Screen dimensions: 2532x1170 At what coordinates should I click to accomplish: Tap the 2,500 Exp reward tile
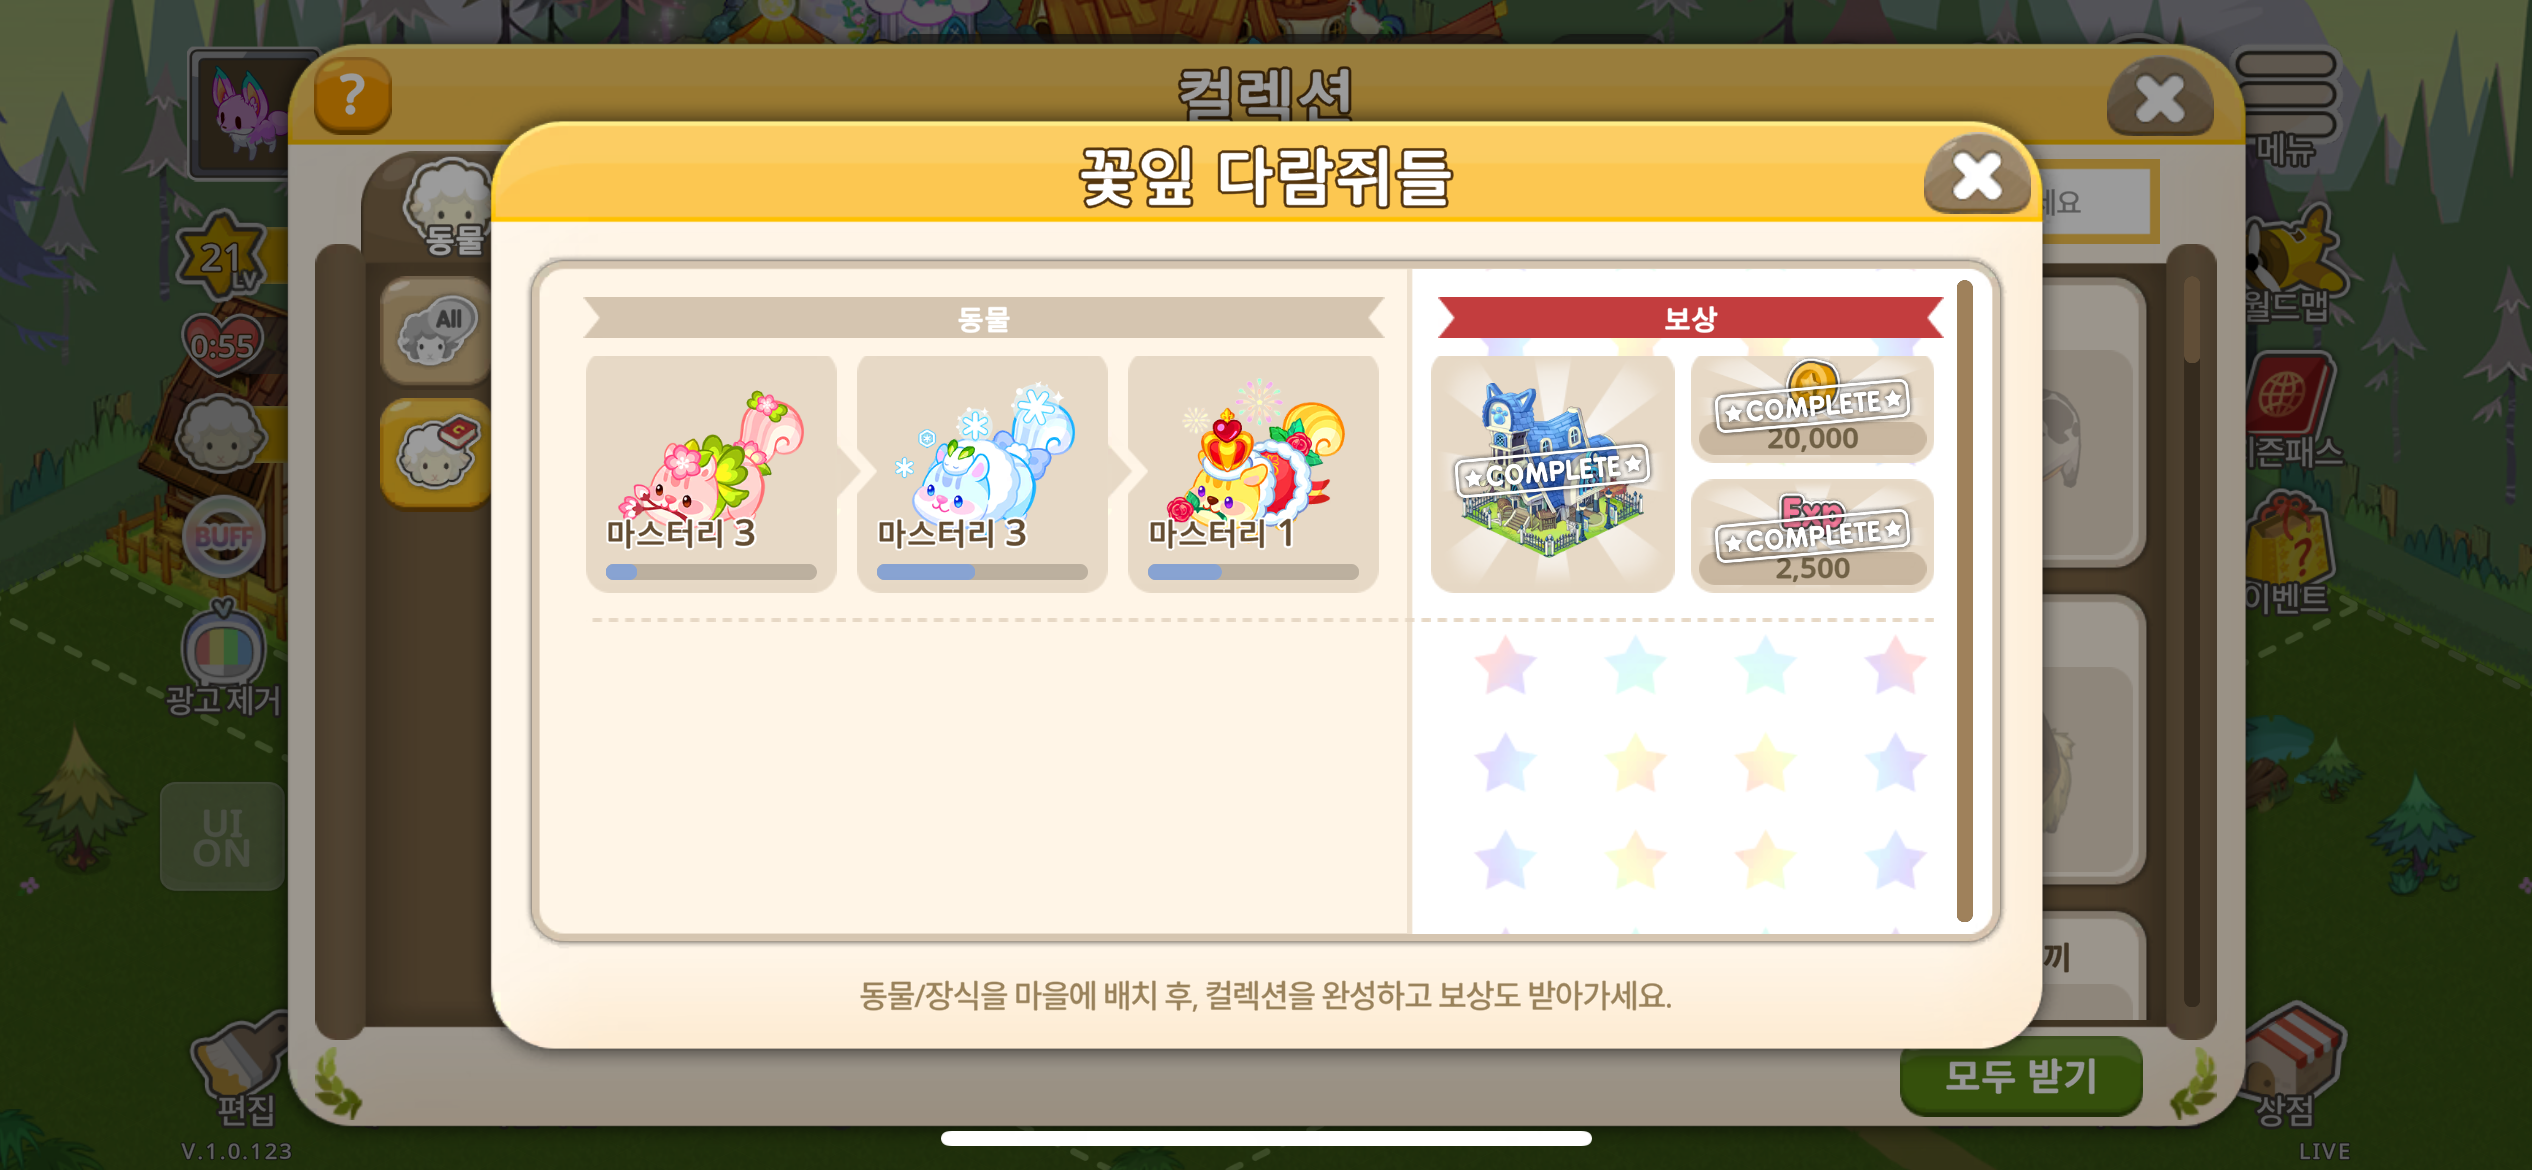[1812, 536]
